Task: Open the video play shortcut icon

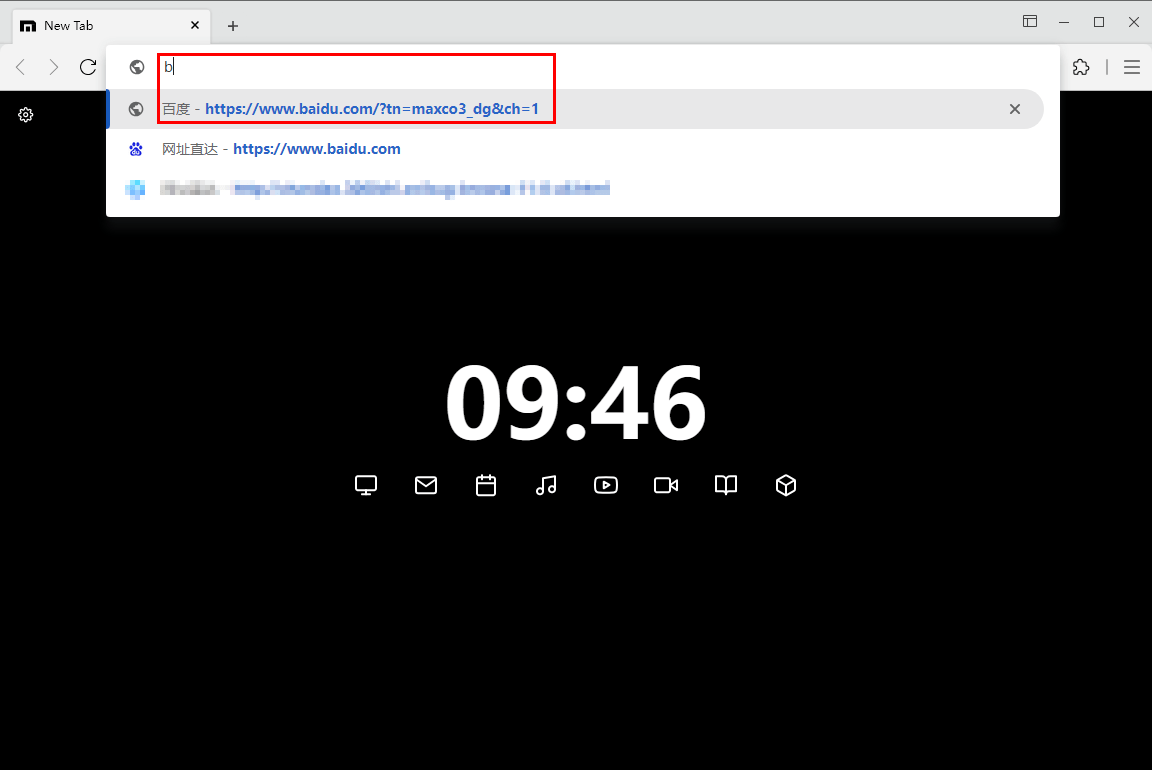Action: [606, 485]
